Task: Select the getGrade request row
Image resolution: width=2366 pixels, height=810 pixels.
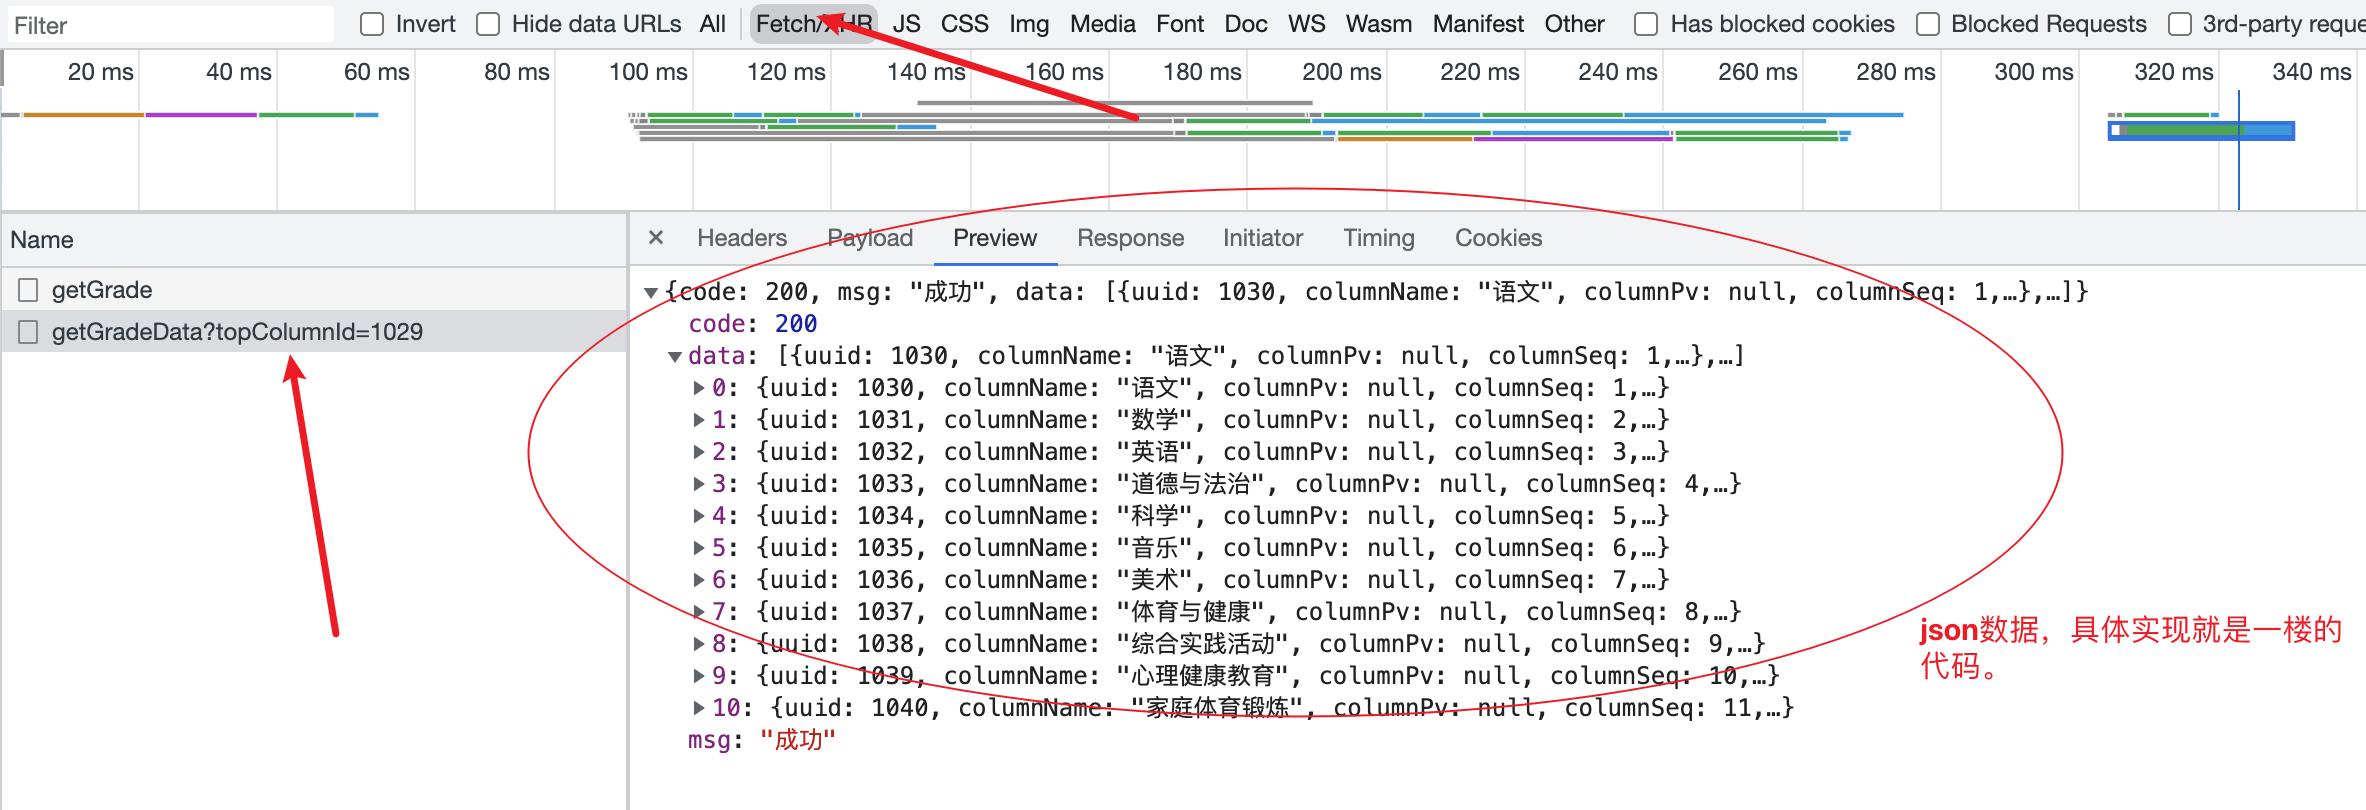Action: click(314, 290)
